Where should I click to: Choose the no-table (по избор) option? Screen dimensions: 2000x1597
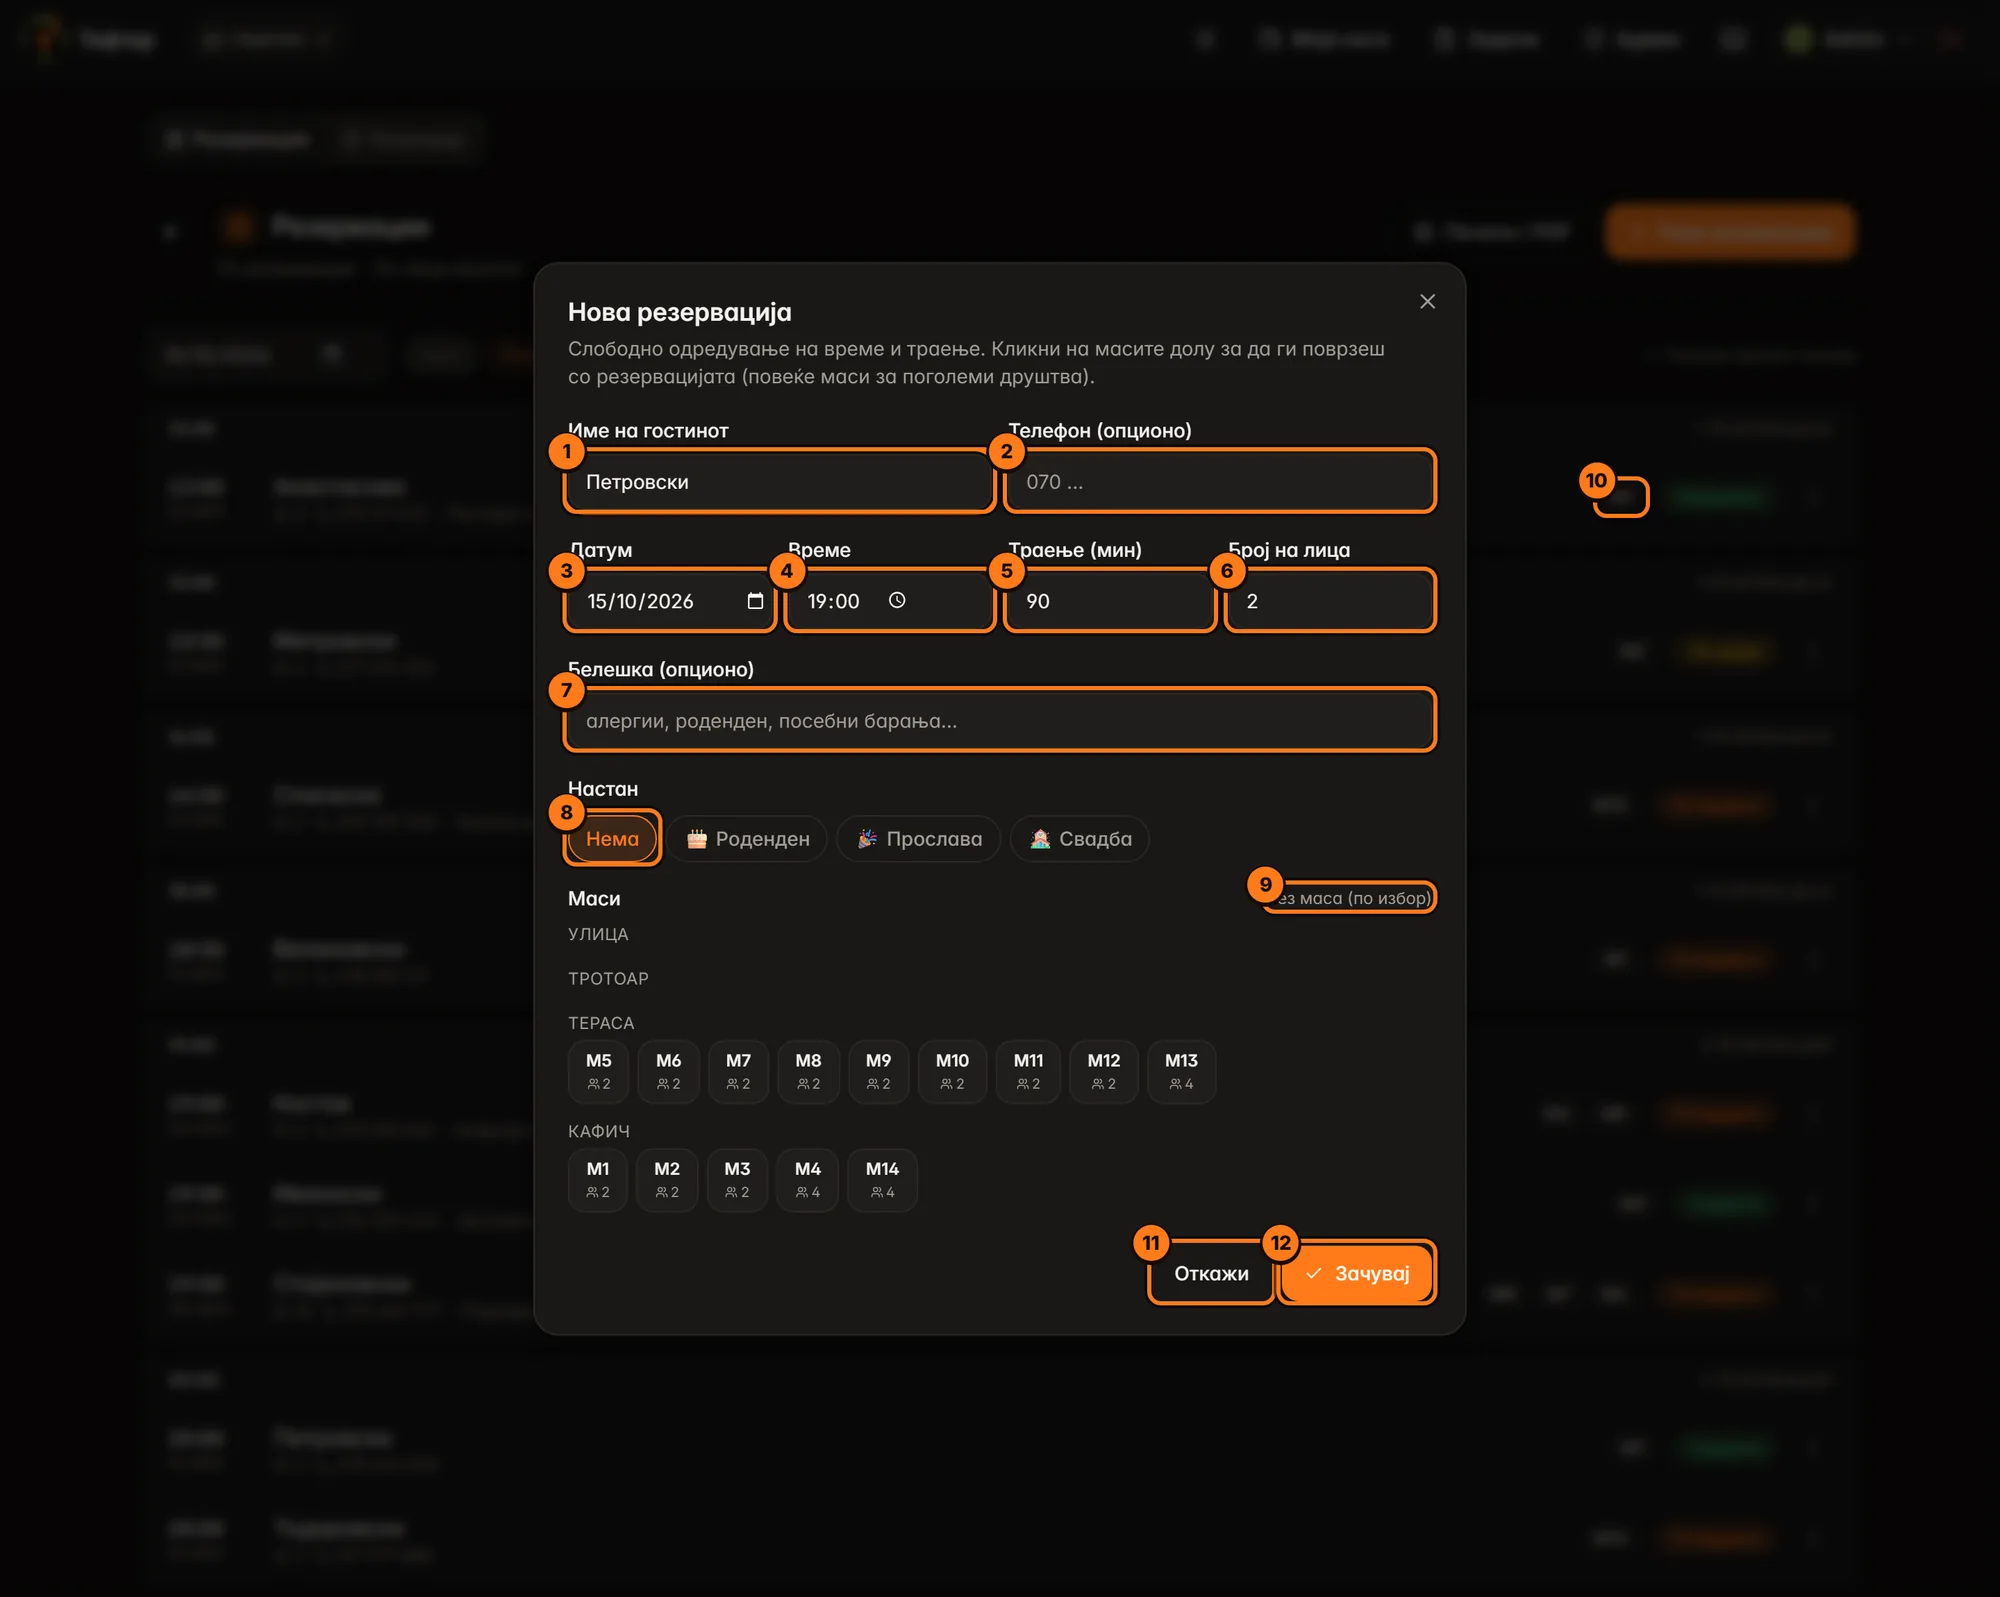[x=1350, y=898]
